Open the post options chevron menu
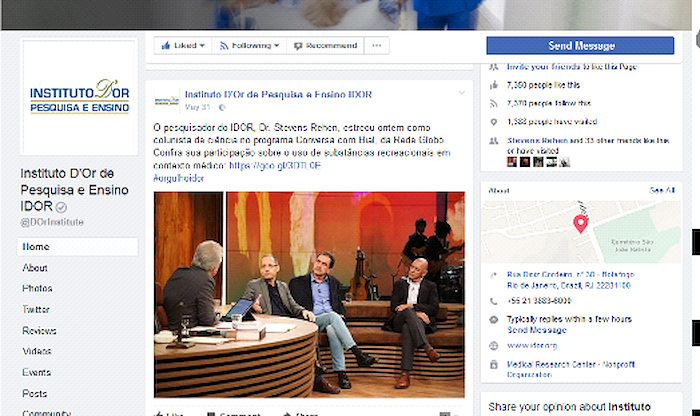700x416 pixels. point(462,93)
